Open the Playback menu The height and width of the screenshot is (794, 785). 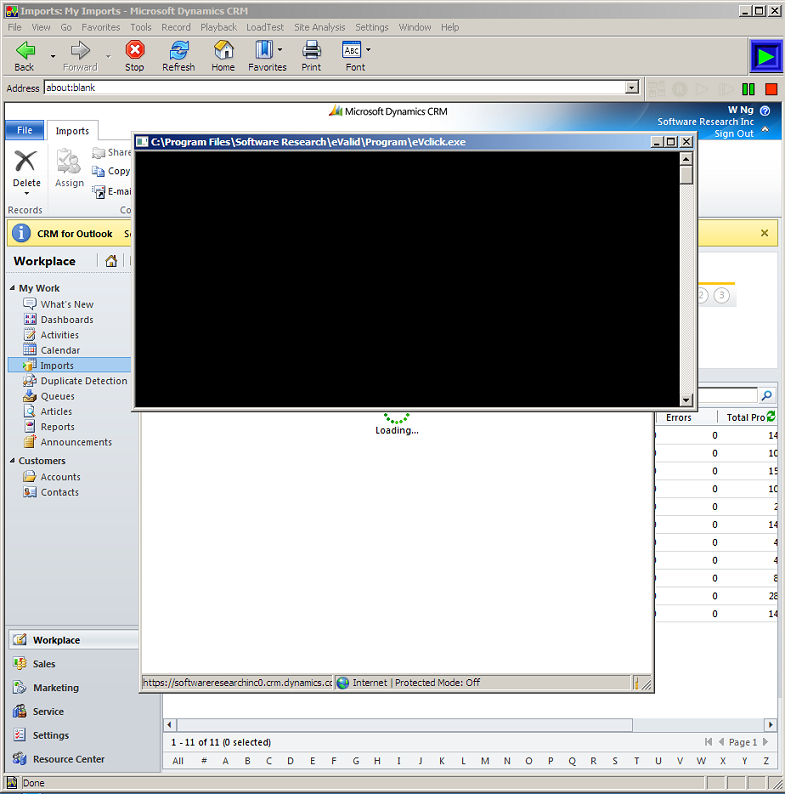(x=218, y=27)
